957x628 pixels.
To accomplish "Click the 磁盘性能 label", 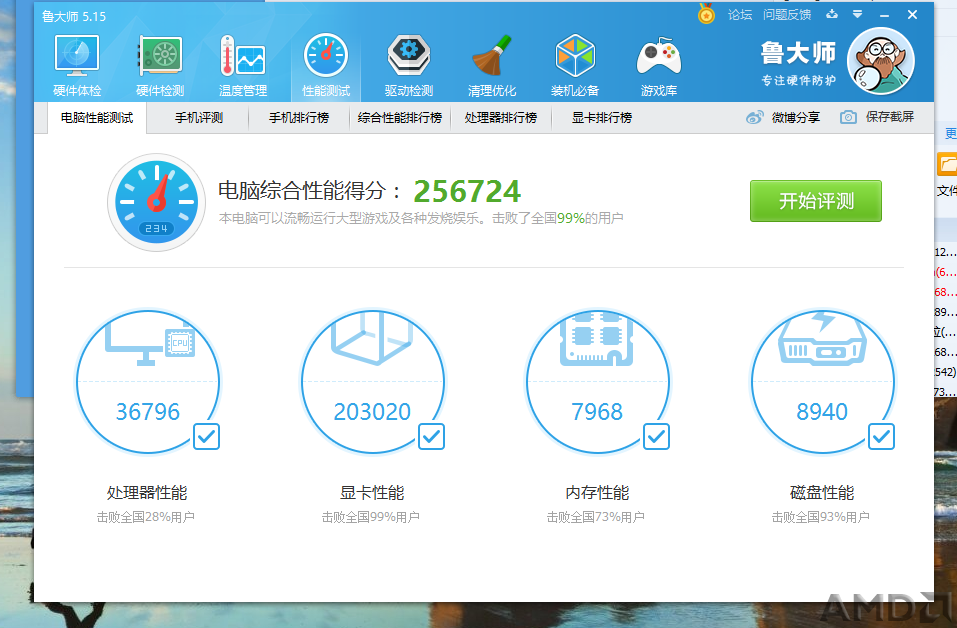I will coord(822,493).
